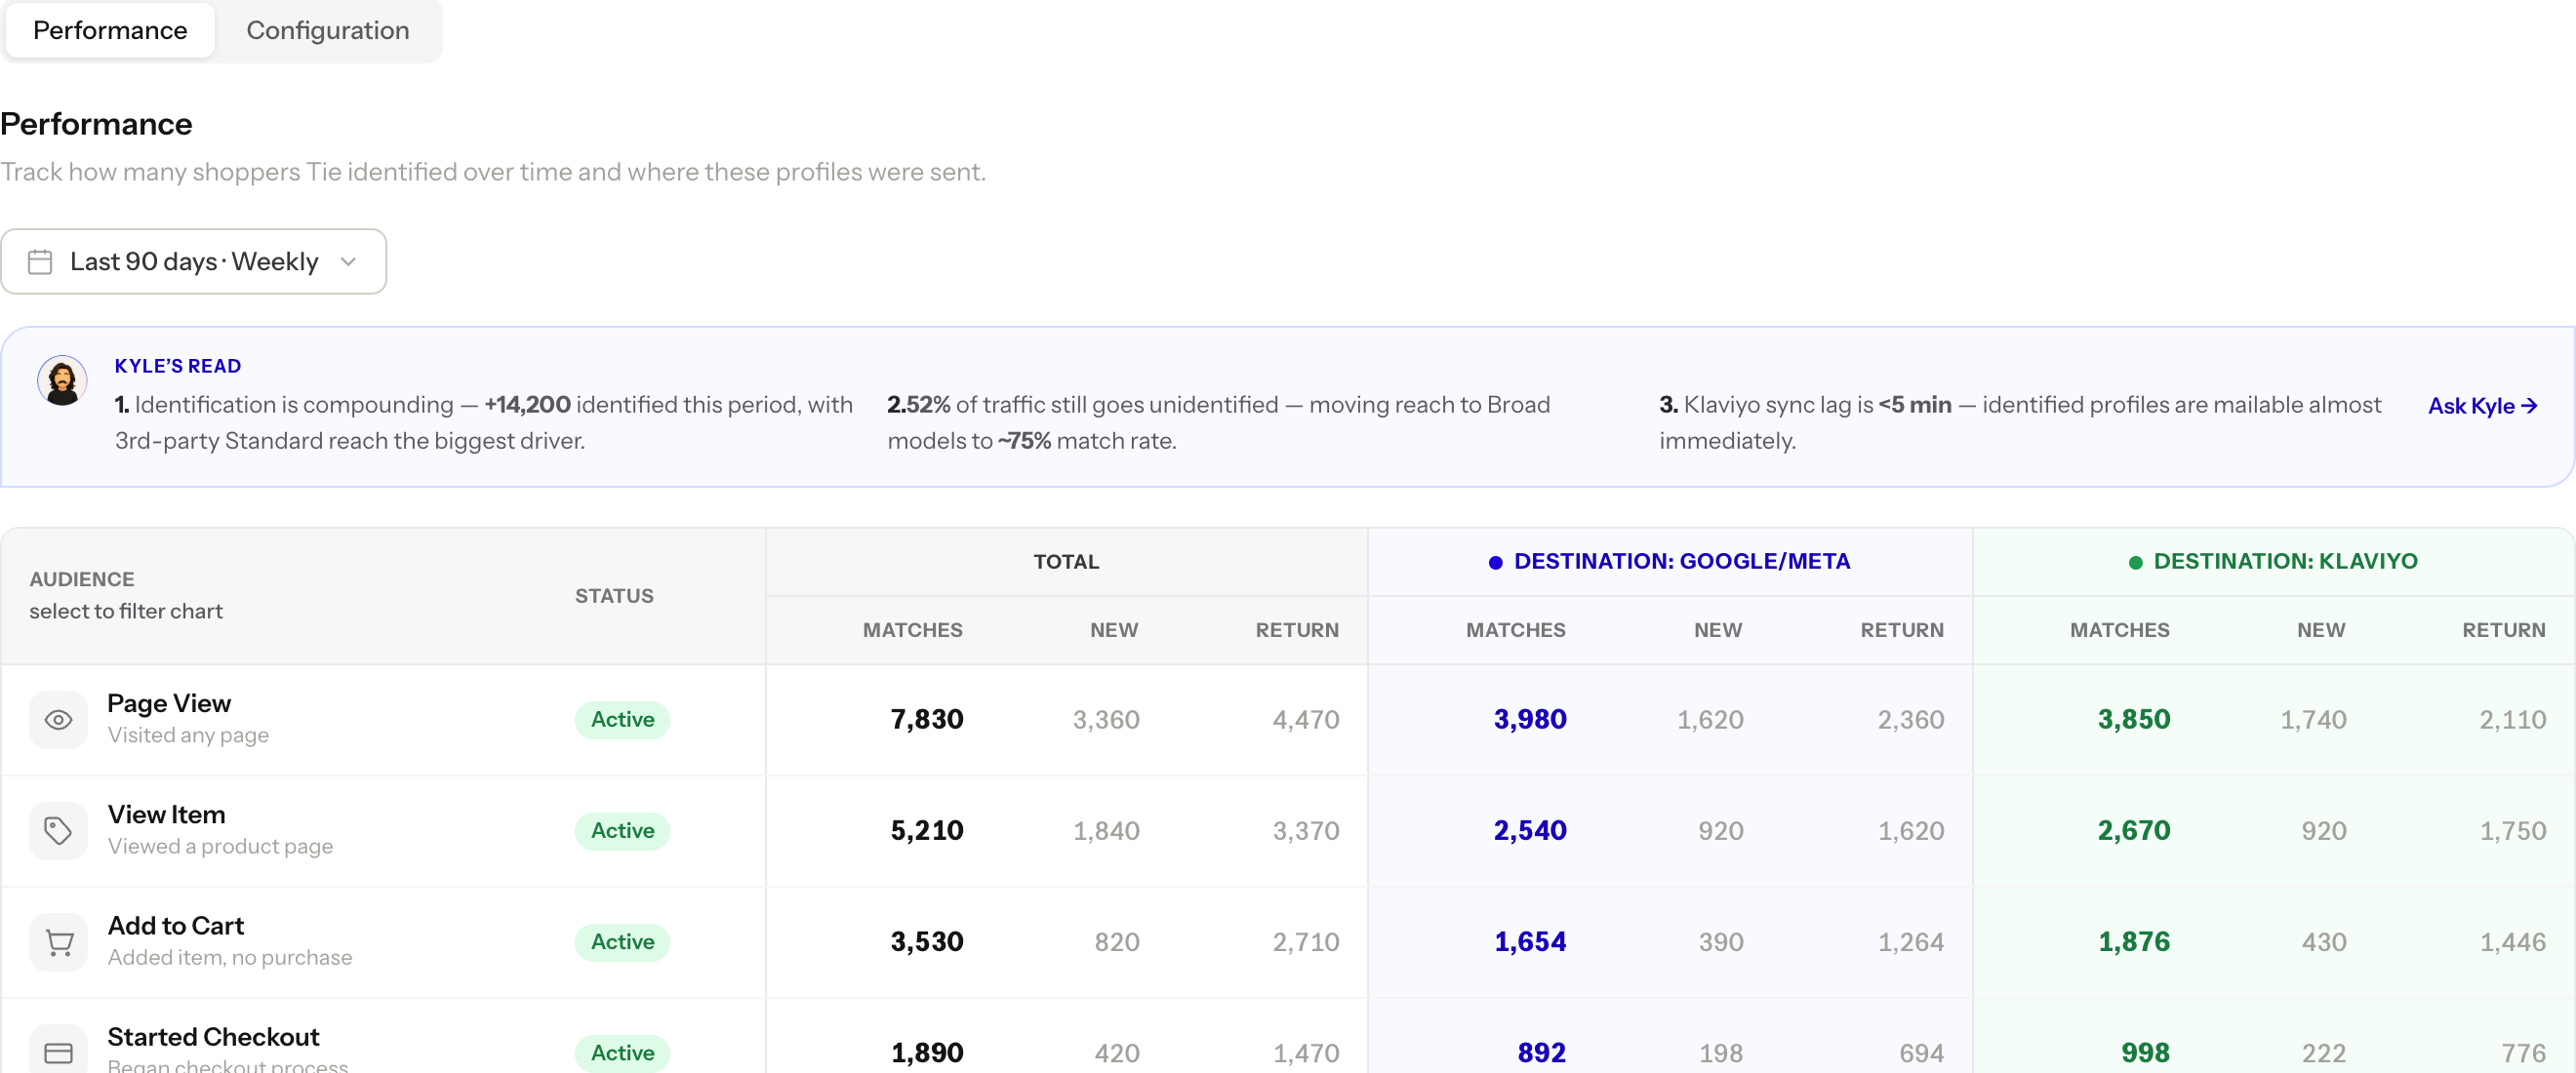
Task: Click total matches value 5,210
Action: pyautogui.click(x=926, y=830)
